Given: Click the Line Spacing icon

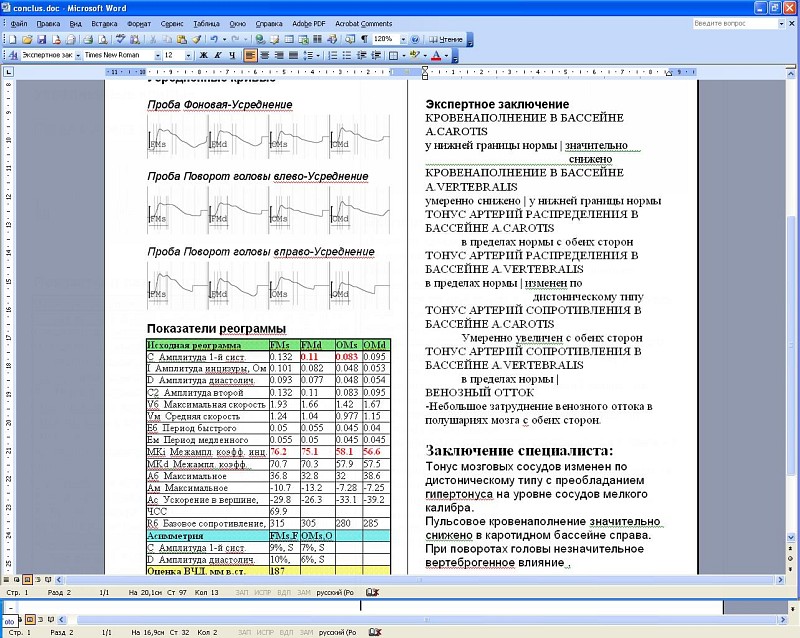Looking at the screenshot, I should pos(308,55).
